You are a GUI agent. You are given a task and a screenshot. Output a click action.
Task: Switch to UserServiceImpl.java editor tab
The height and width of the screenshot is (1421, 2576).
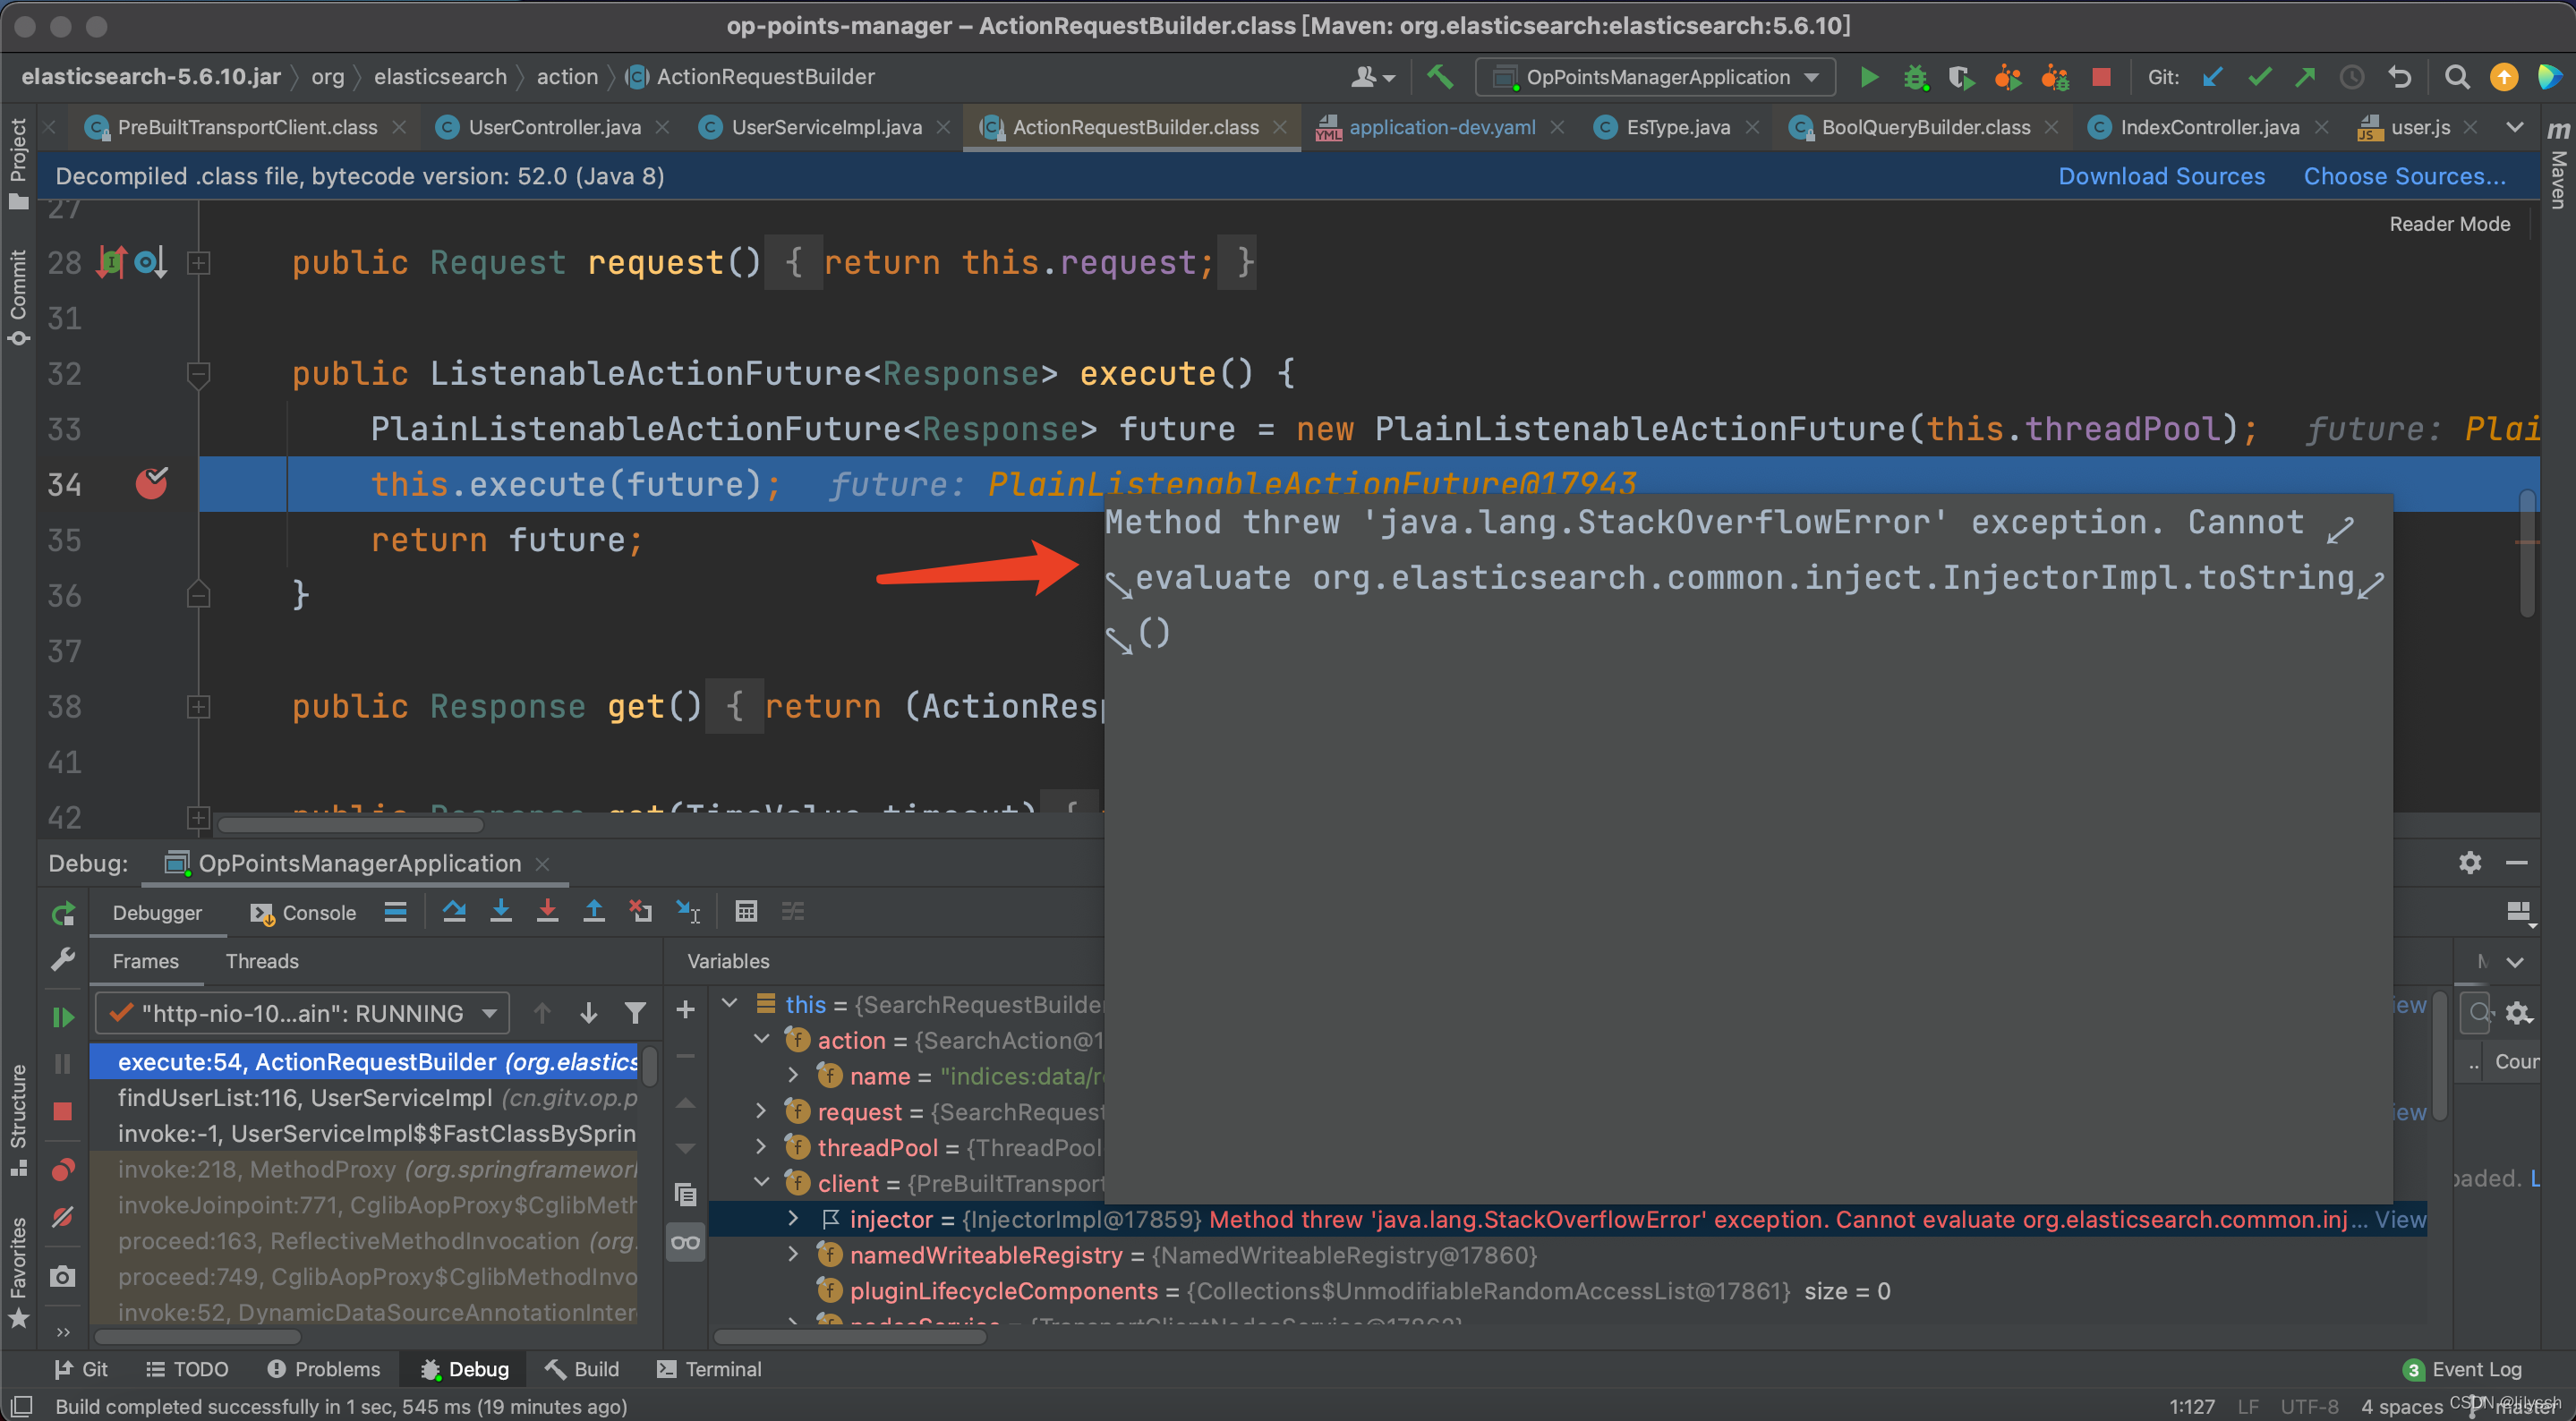pyautogui.click(x=825, y=127)
